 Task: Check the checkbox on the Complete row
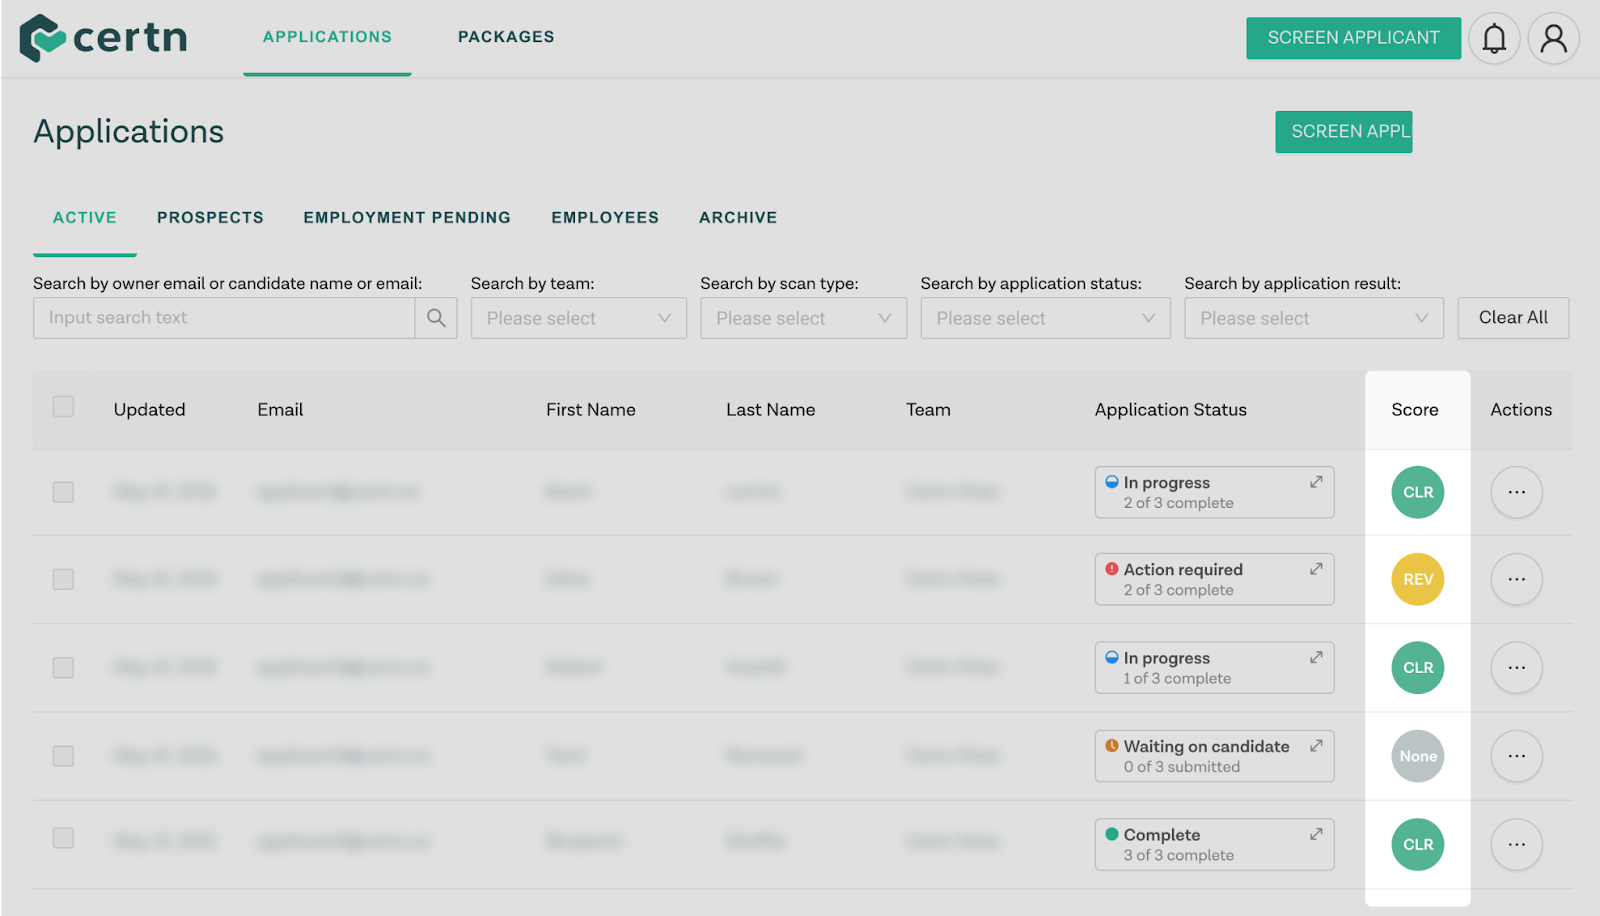(x=63, y=841)
